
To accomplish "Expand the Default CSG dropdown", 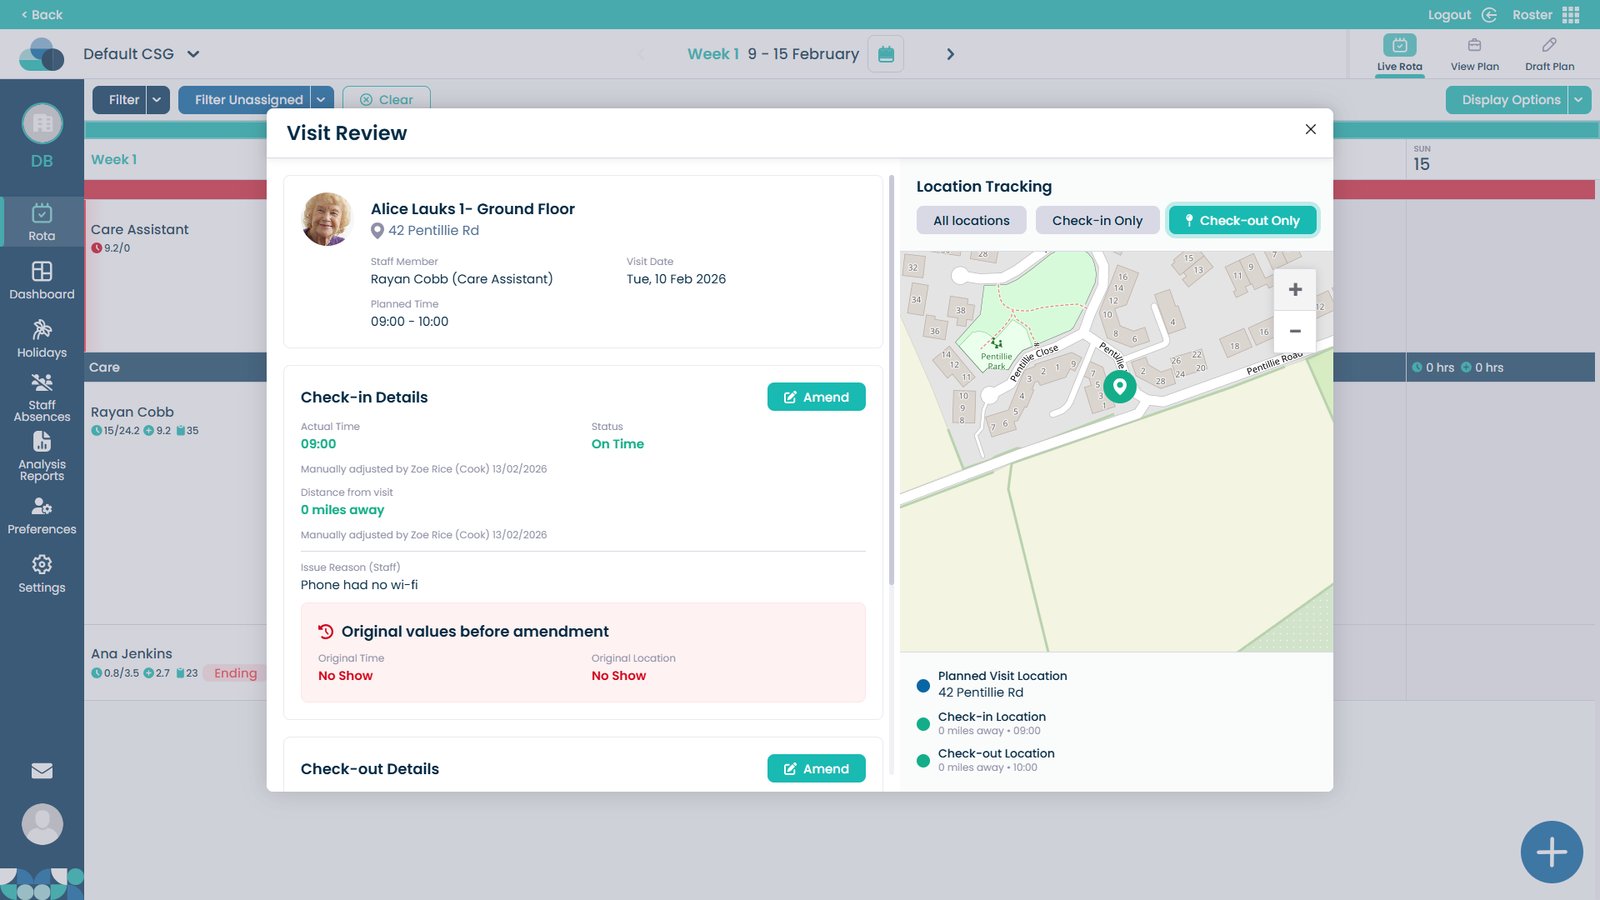I will click(x=193, y=54).
